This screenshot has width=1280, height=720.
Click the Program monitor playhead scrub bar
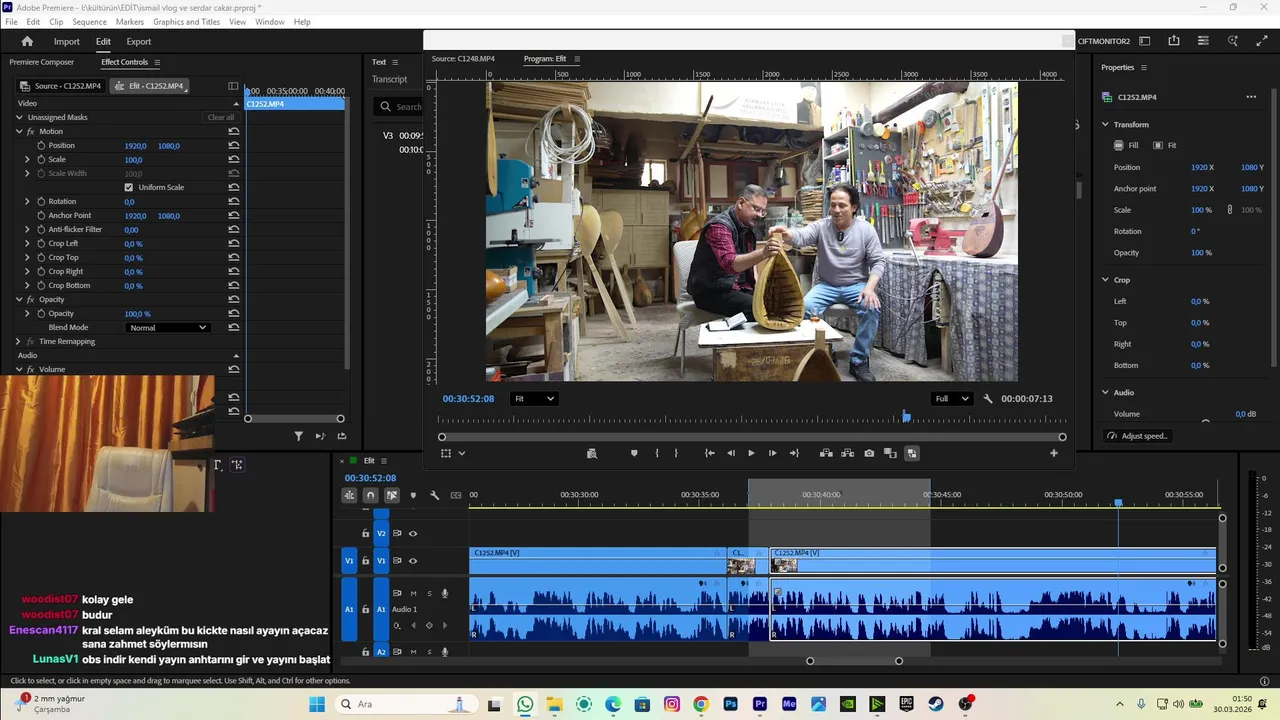coord(750,419)
